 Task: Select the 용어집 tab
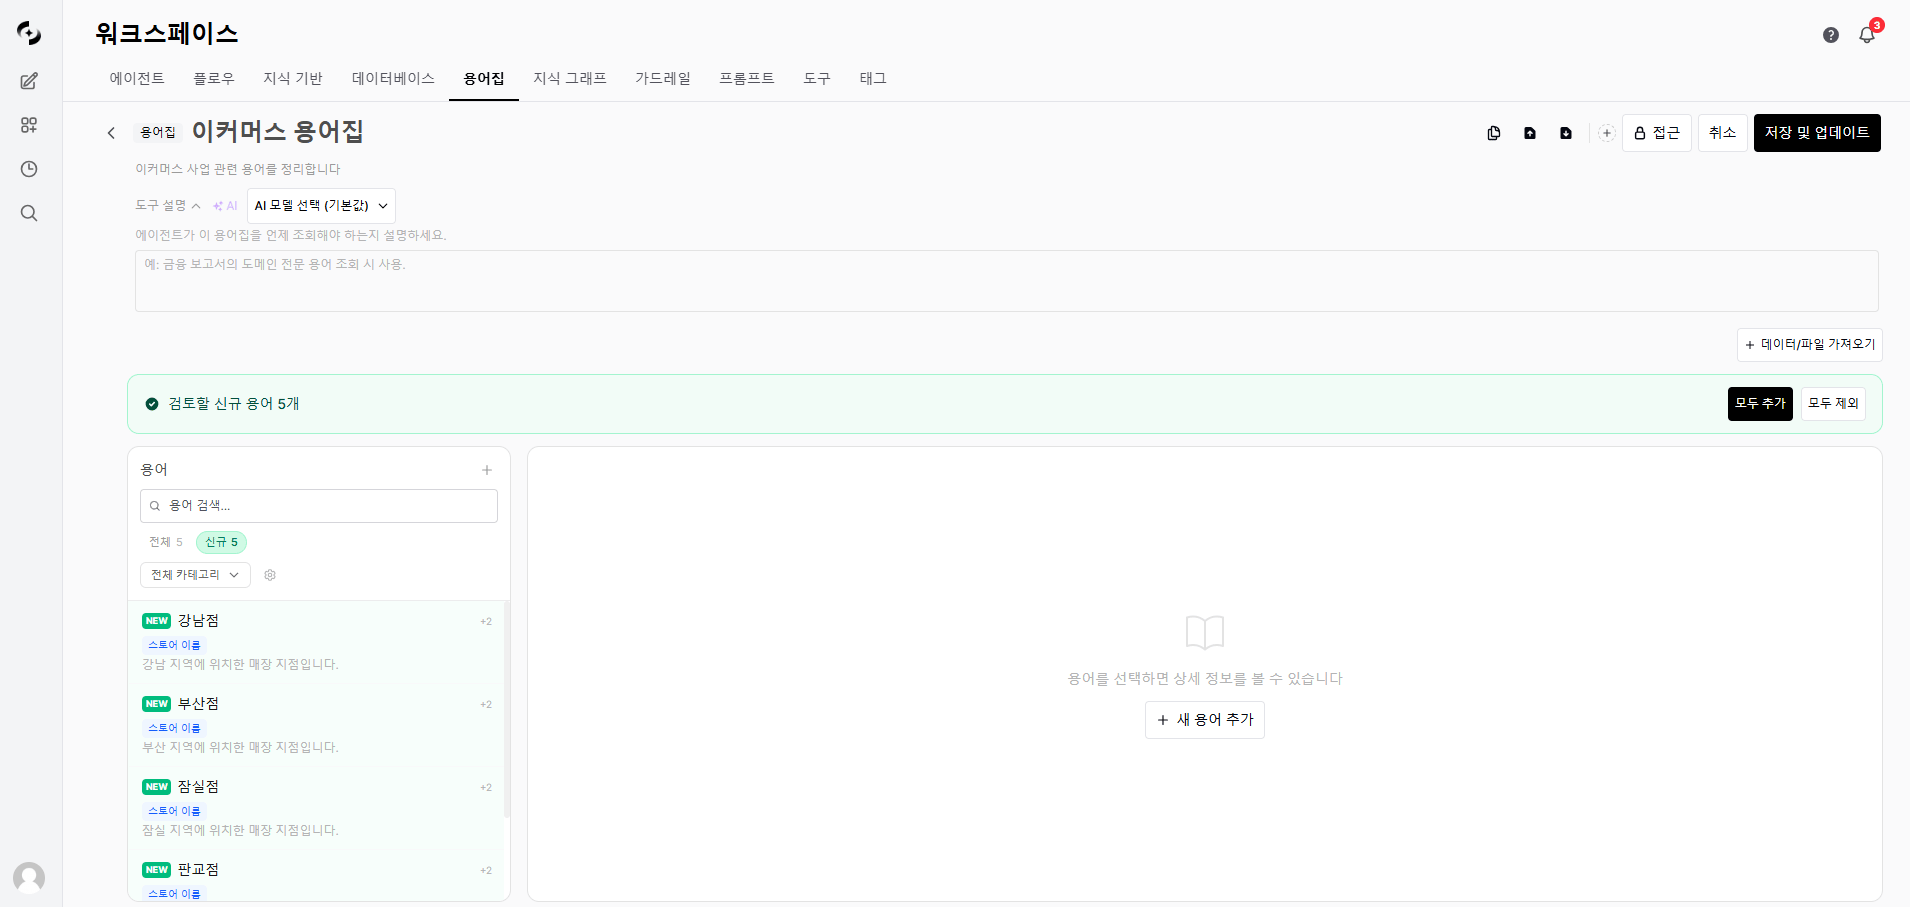click(x=484, y=78)
